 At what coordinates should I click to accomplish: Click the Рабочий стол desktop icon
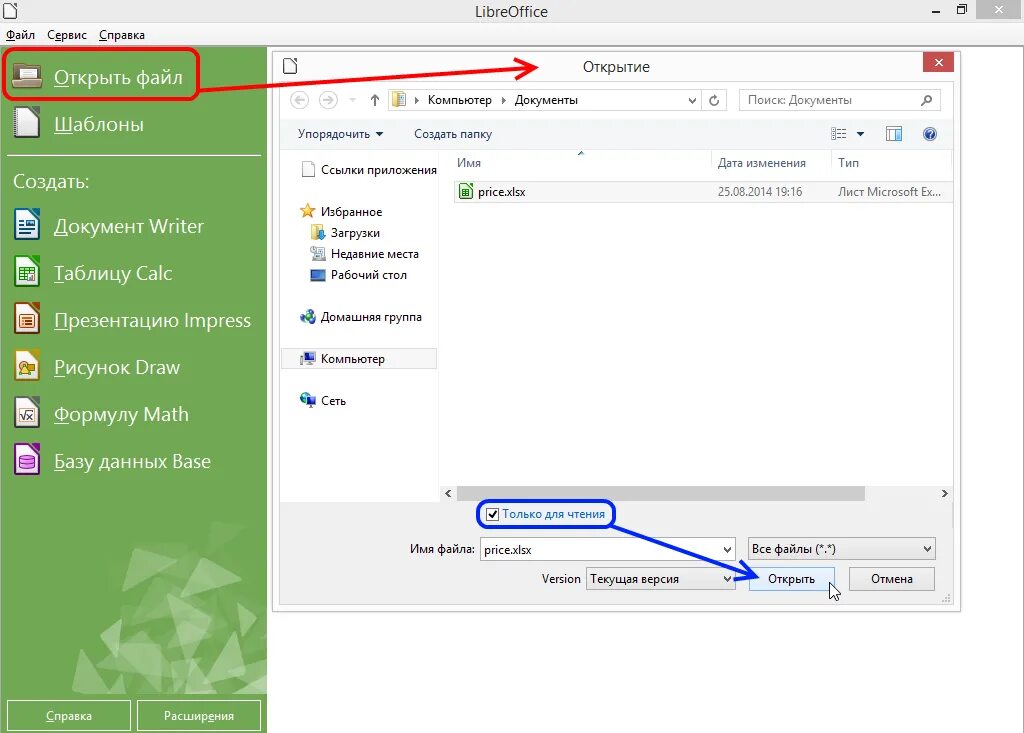tap(318, 275)
